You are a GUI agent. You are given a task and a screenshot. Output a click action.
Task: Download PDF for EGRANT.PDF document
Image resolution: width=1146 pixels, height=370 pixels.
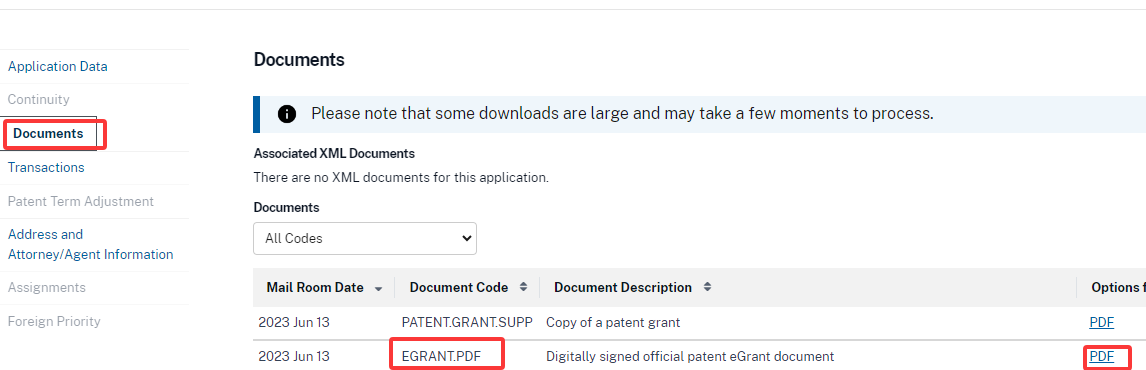(x=1101, y=356)
